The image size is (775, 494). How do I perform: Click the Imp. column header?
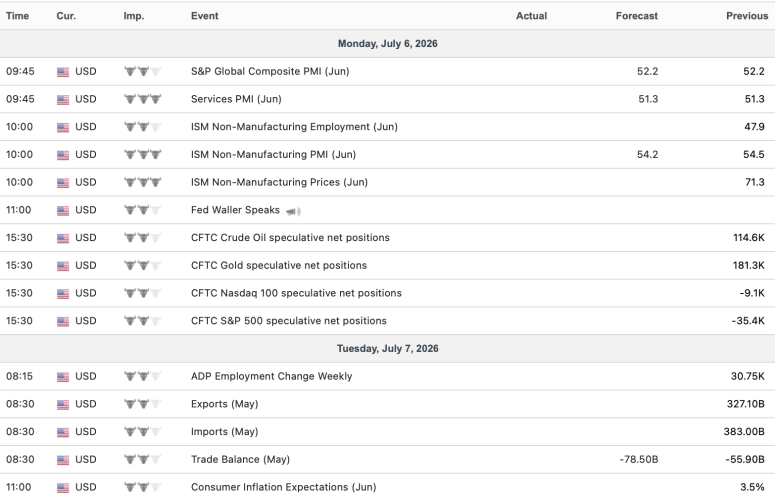pos(134,16)
